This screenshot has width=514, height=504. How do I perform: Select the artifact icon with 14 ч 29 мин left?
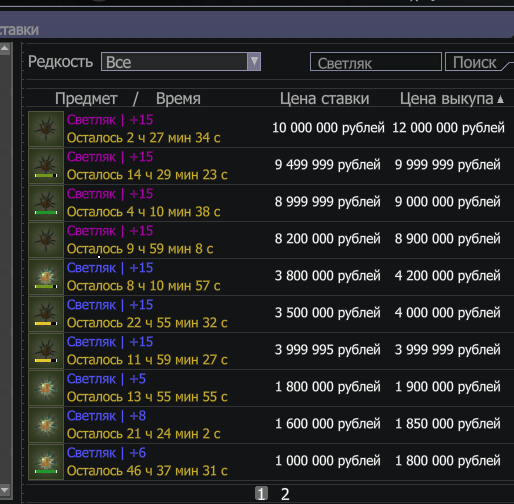[x=46, y=166]
